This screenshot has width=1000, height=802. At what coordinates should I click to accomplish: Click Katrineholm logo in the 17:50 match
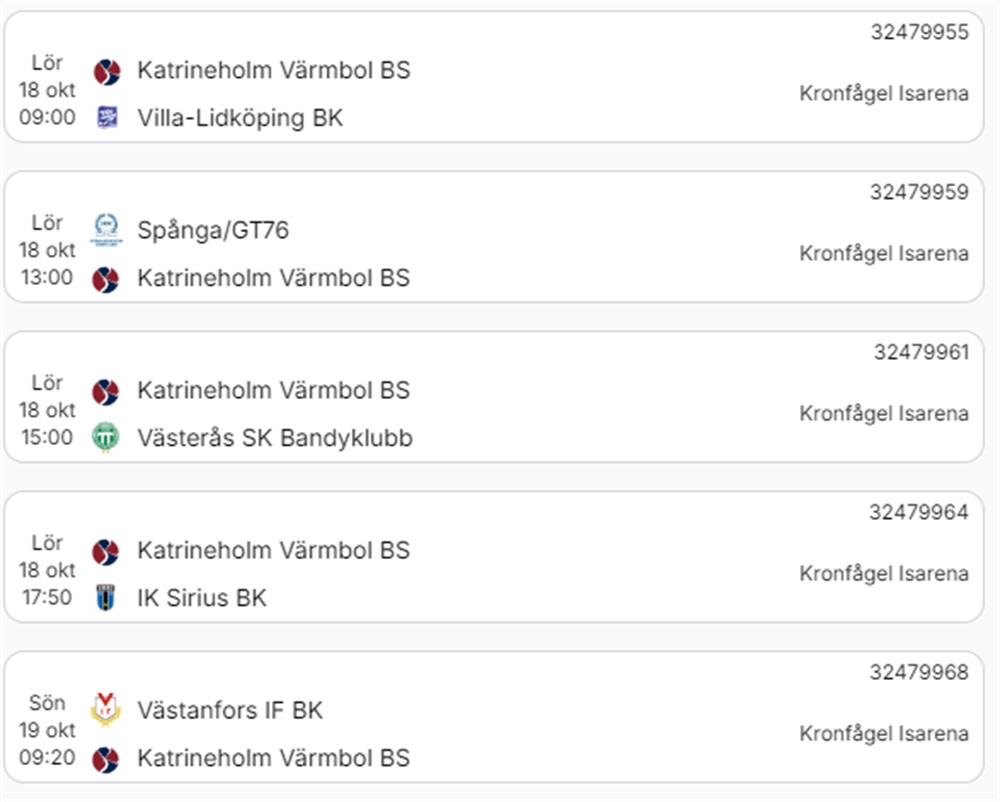[106, 551]
